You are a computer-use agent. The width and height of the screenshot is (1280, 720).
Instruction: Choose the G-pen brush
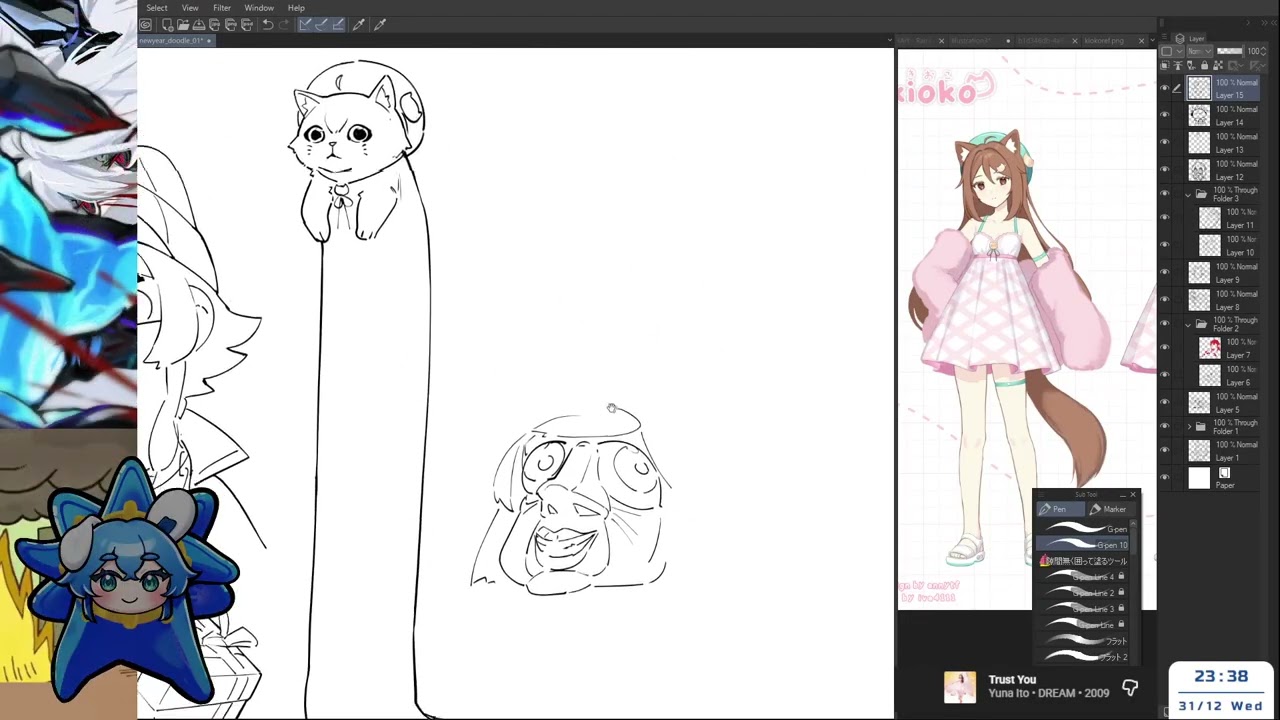click(1080, 529)
